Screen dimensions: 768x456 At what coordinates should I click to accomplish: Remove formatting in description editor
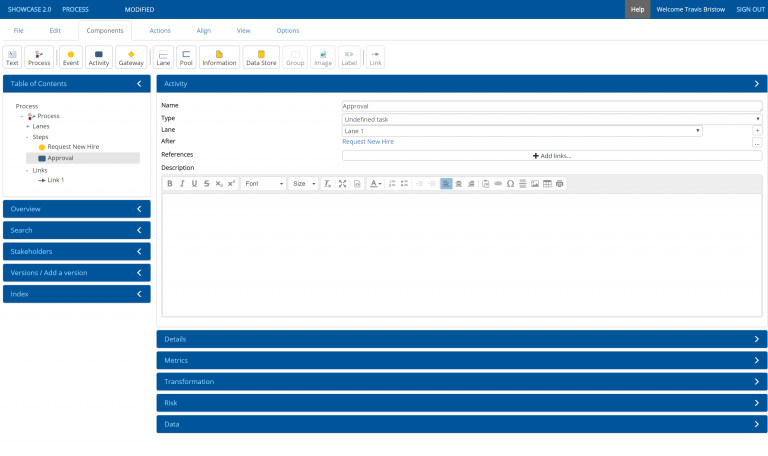[328, 184]
